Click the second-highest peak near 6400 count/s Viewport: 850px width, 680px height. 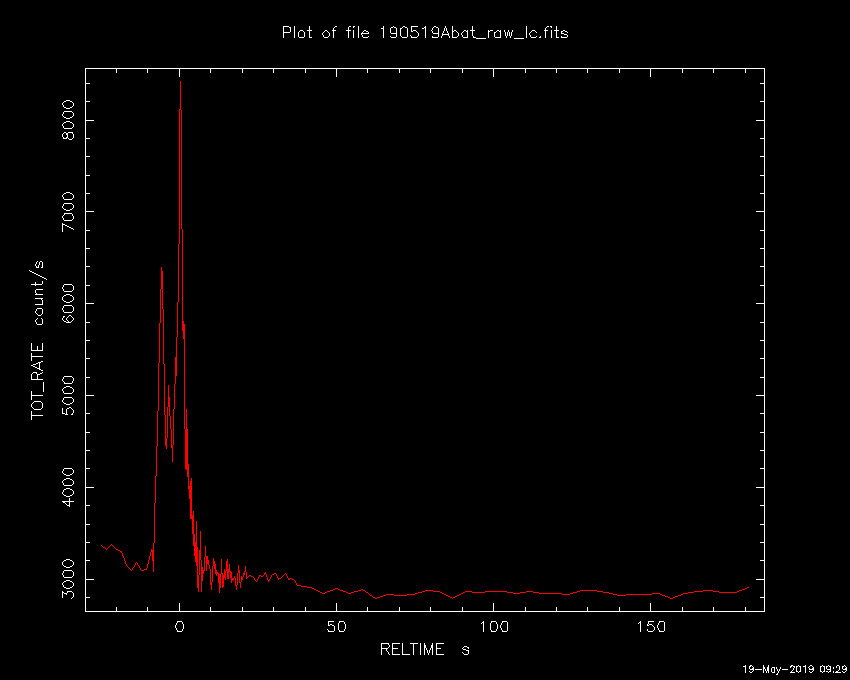click(161, 268)
